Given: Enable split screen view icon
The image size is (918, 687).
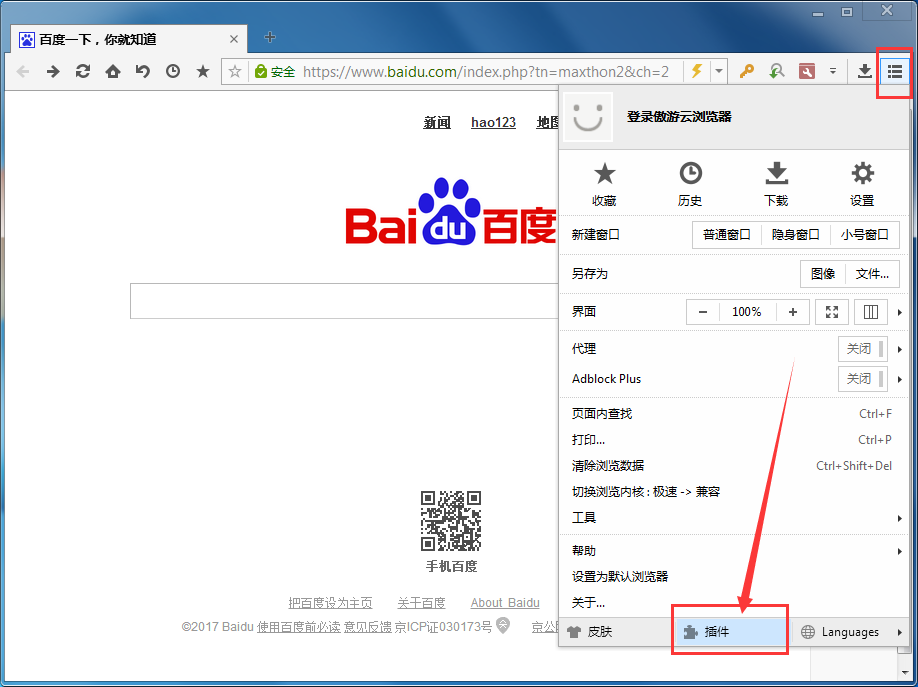Looking at the screenshot, I should click(x=871, y=312).
